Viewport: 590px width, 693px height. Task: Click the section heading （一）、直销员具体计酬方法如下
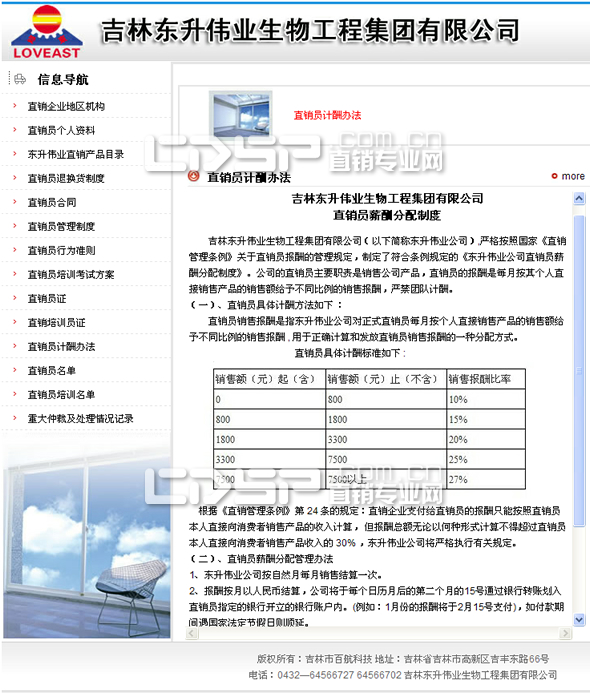pyautogui.click(x=266, y=305)
